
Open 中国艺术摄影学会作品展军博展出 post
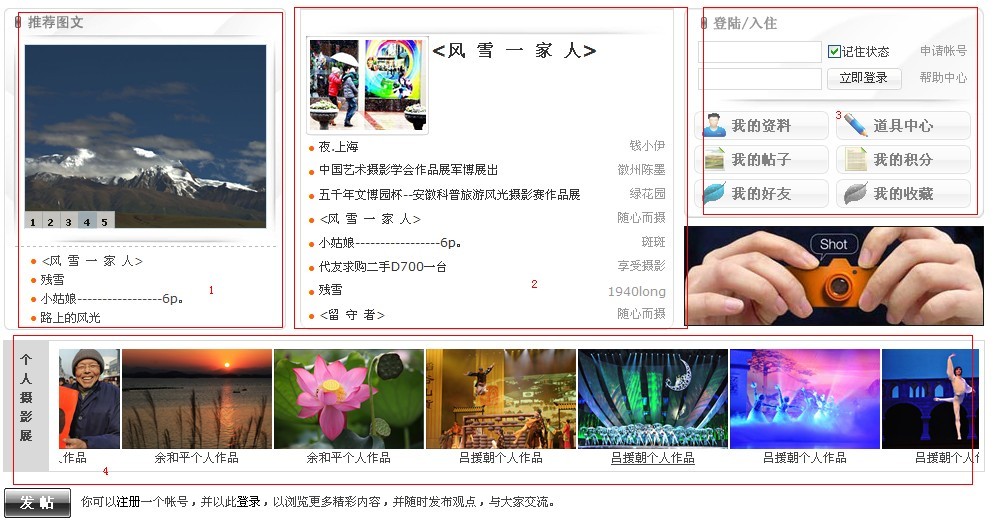(x=408, y=170)
